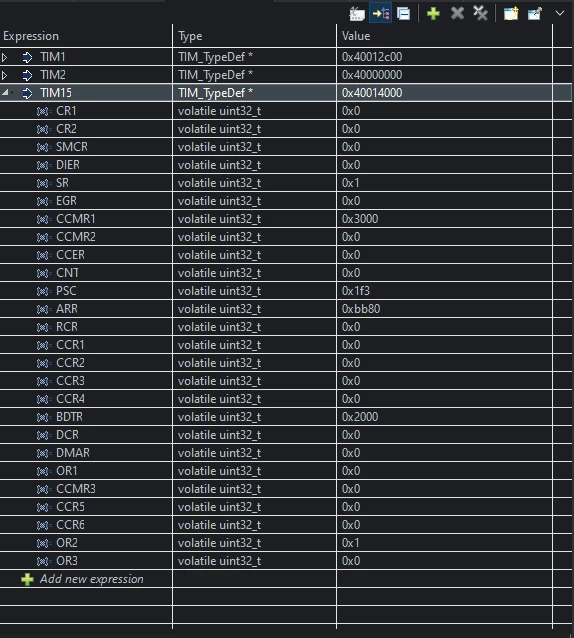574x638 pixels.
Task: Click ARR value 0xbb80
Action: tap(361, 309)
